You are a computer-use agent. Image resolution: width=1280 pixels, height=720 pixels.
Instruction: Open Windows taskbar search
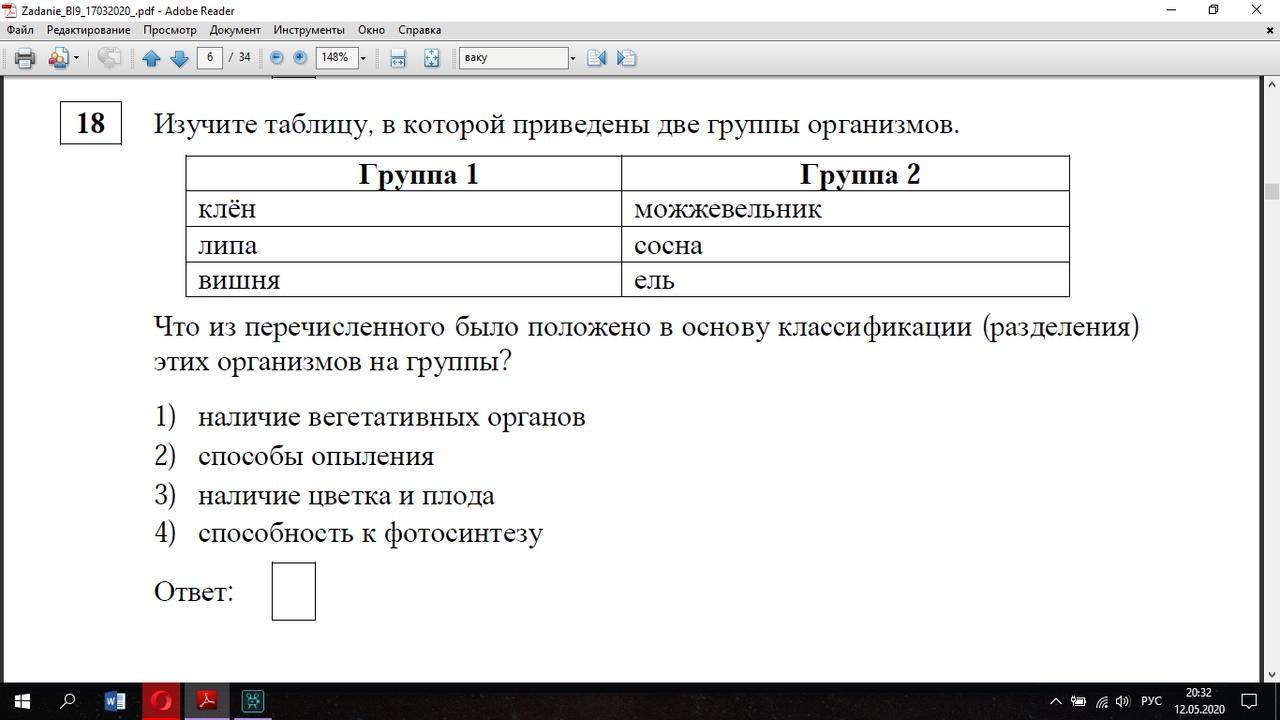[x=67, y=701]
